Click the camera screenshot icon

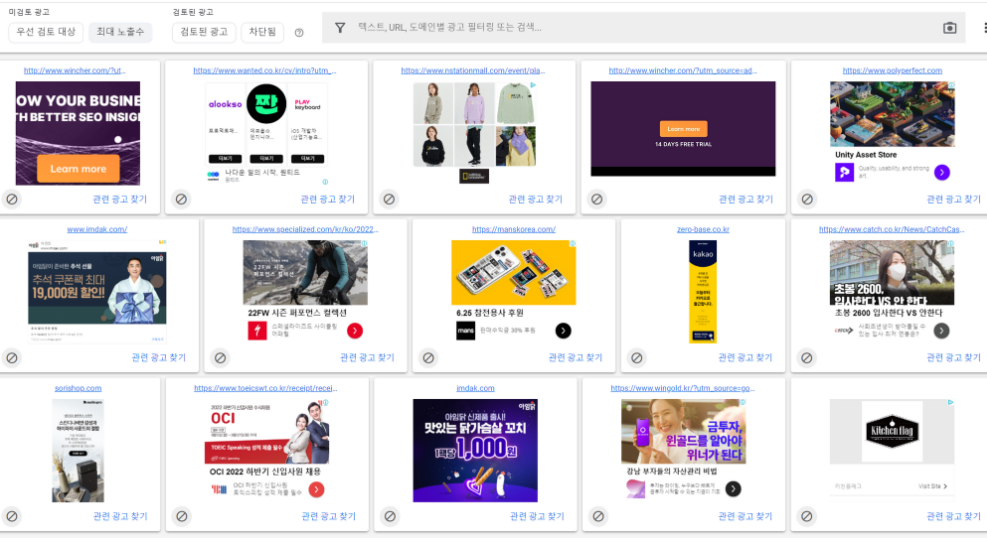pos(950,28)
